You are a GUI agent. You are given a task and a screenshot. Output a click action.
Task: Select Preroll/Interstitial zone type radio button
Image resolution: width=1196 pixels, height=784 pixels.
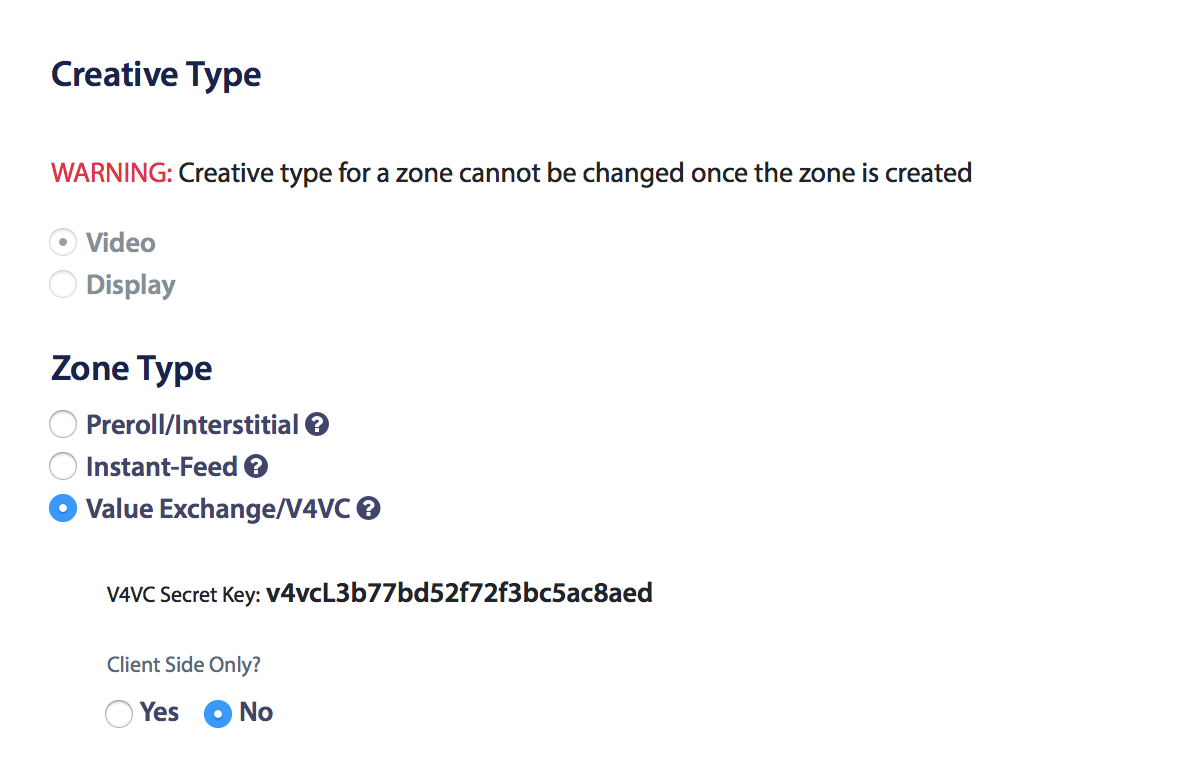pyautogui.click(x=63, y=424)
